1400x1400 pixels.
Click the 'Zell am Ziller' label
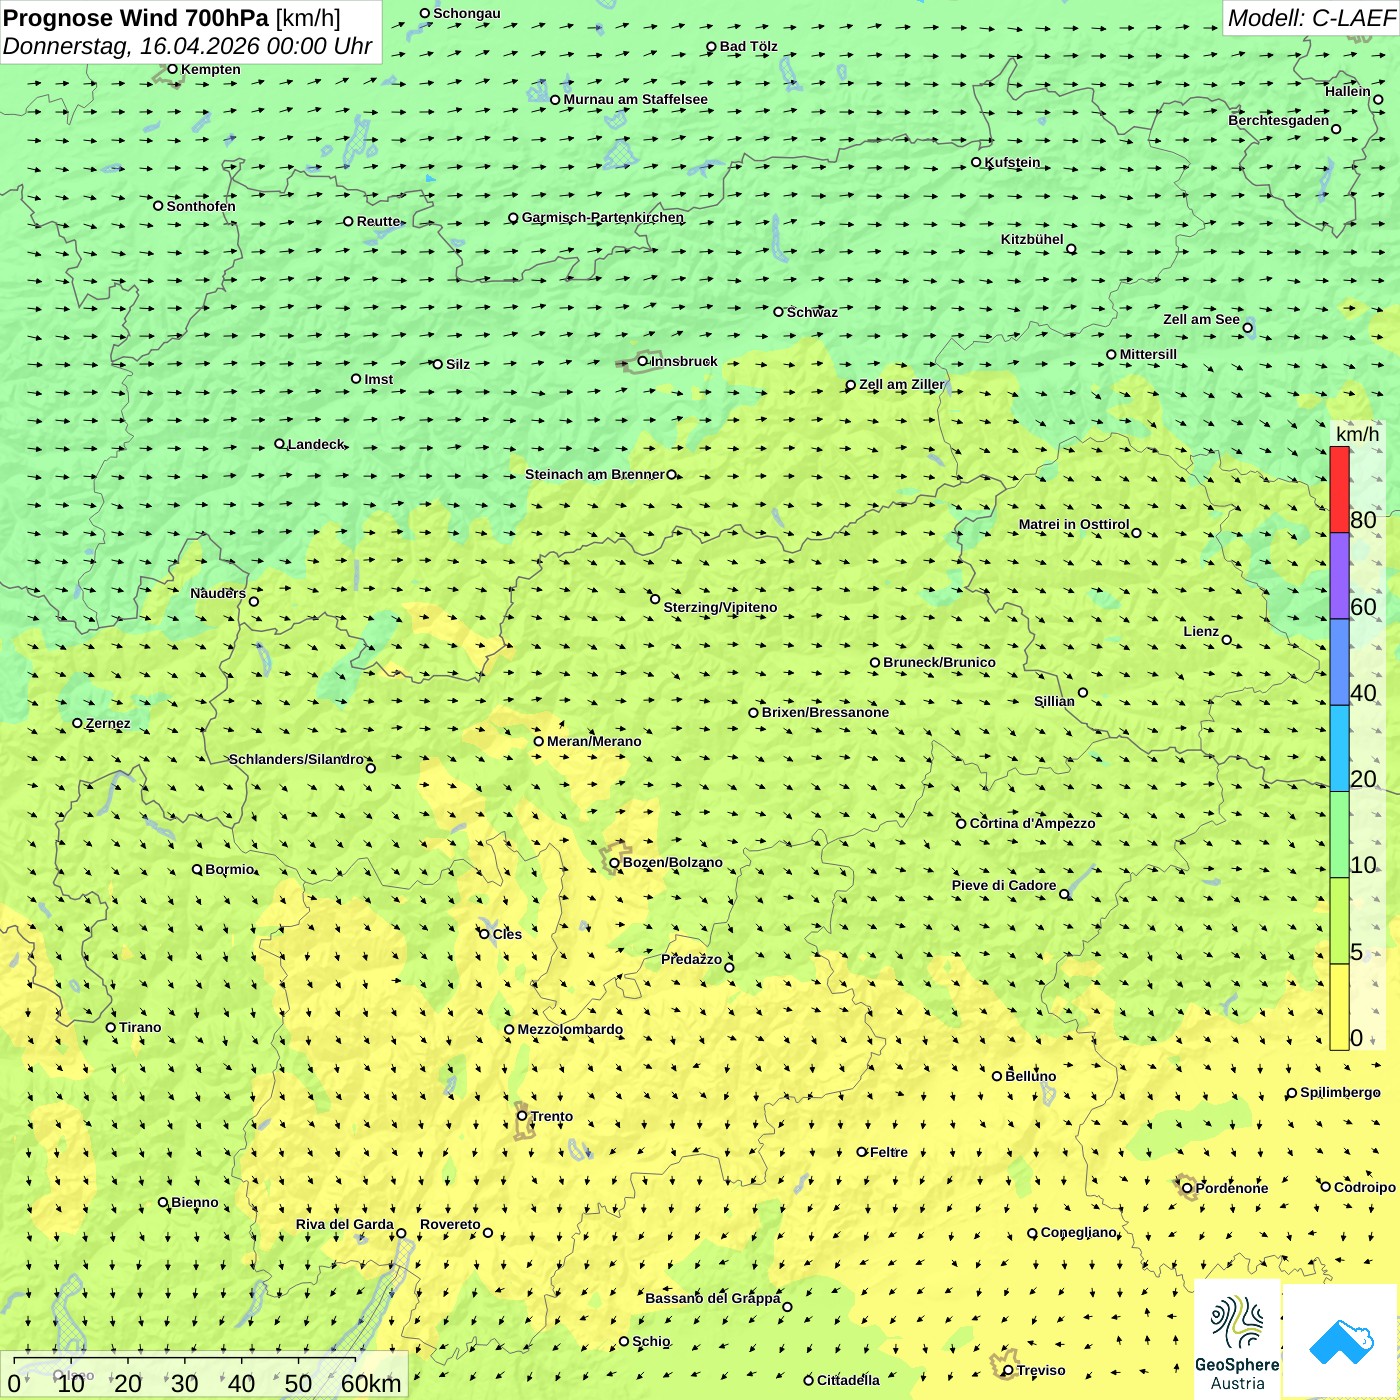tap(901, 384)
